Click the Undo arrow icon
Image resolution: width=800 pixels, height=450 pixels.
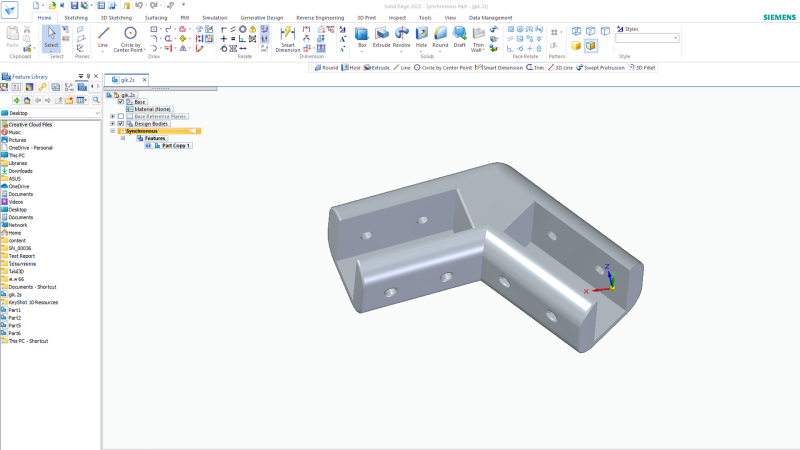click(139, 5)
